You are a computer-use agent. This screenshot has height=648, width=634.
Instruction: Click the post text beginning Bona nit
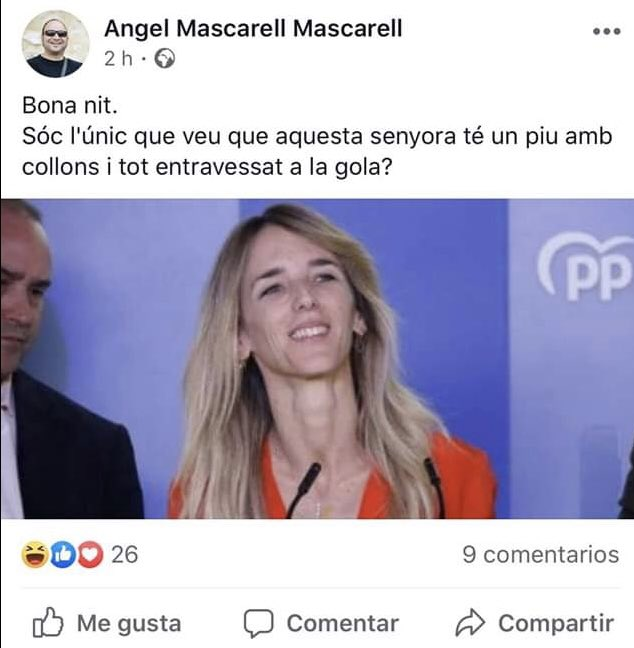pos(317,136)
